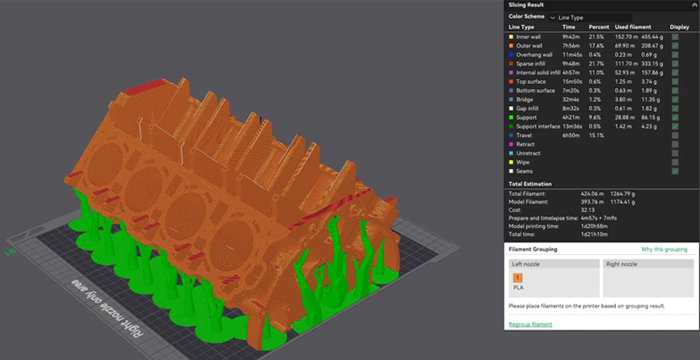
Task: Enable Travel moves display checkbox
Action: [675, 135]
